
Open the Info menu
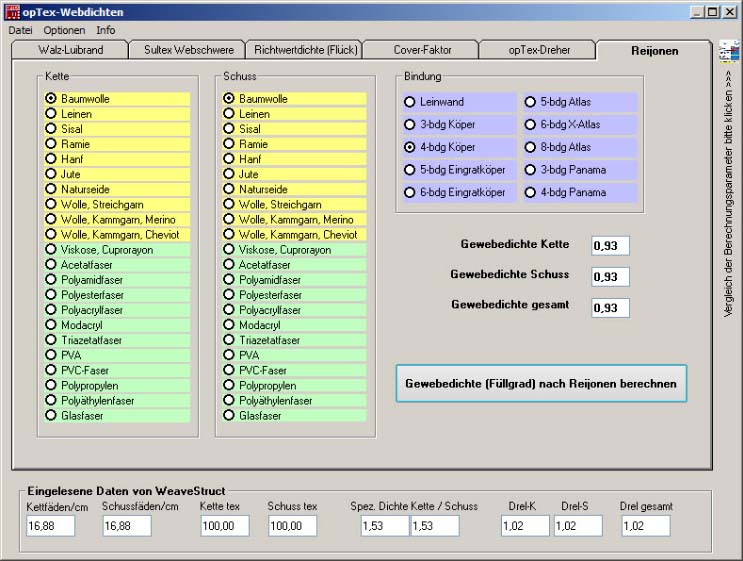tap(106, 30)
